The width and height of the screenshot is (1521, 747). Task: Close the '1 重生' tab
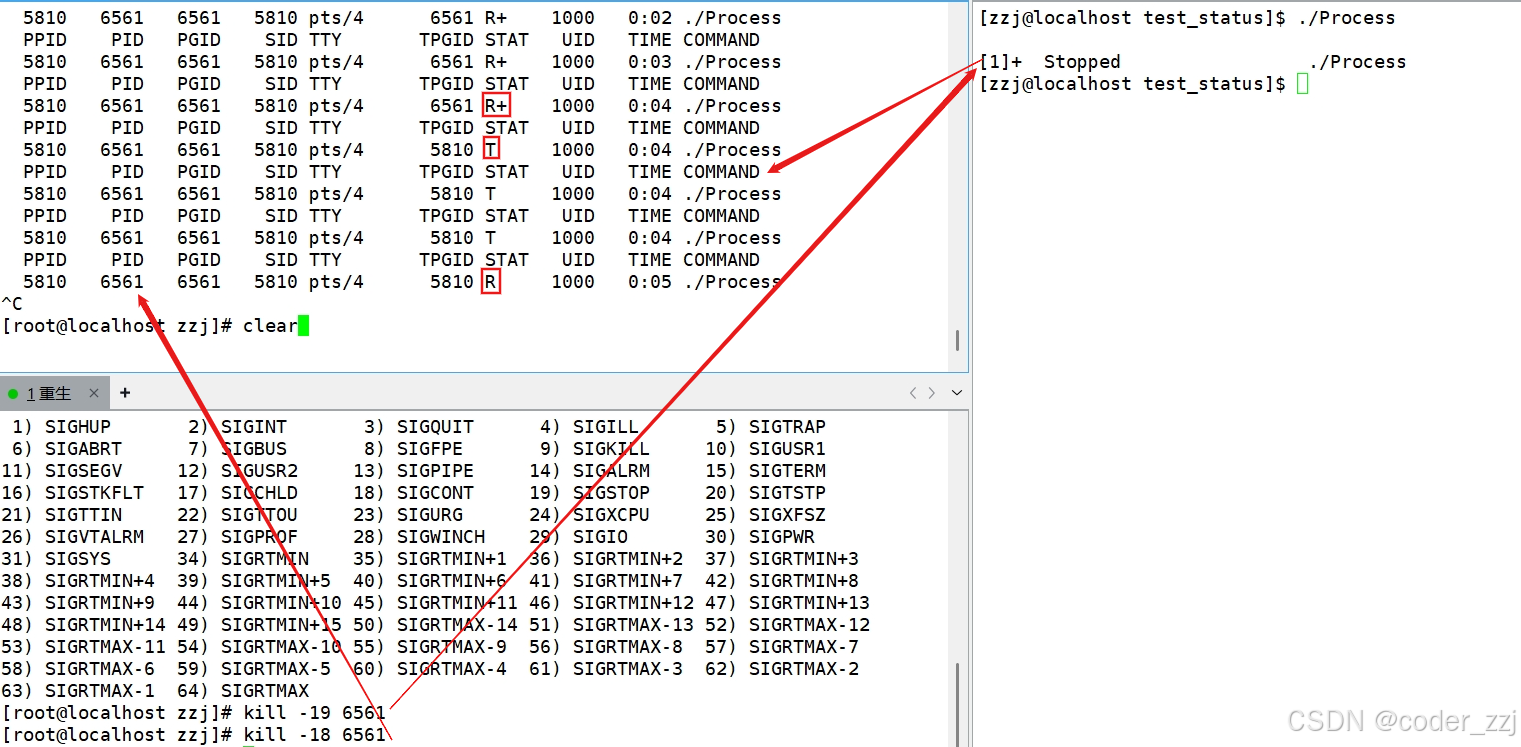(93, 393)
